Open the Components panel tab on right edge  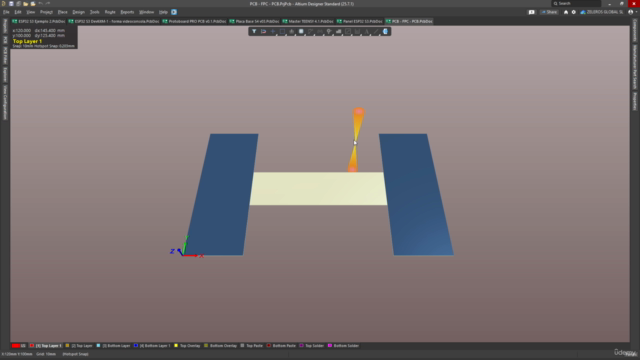pyautogui.click(x=635, y=29)
